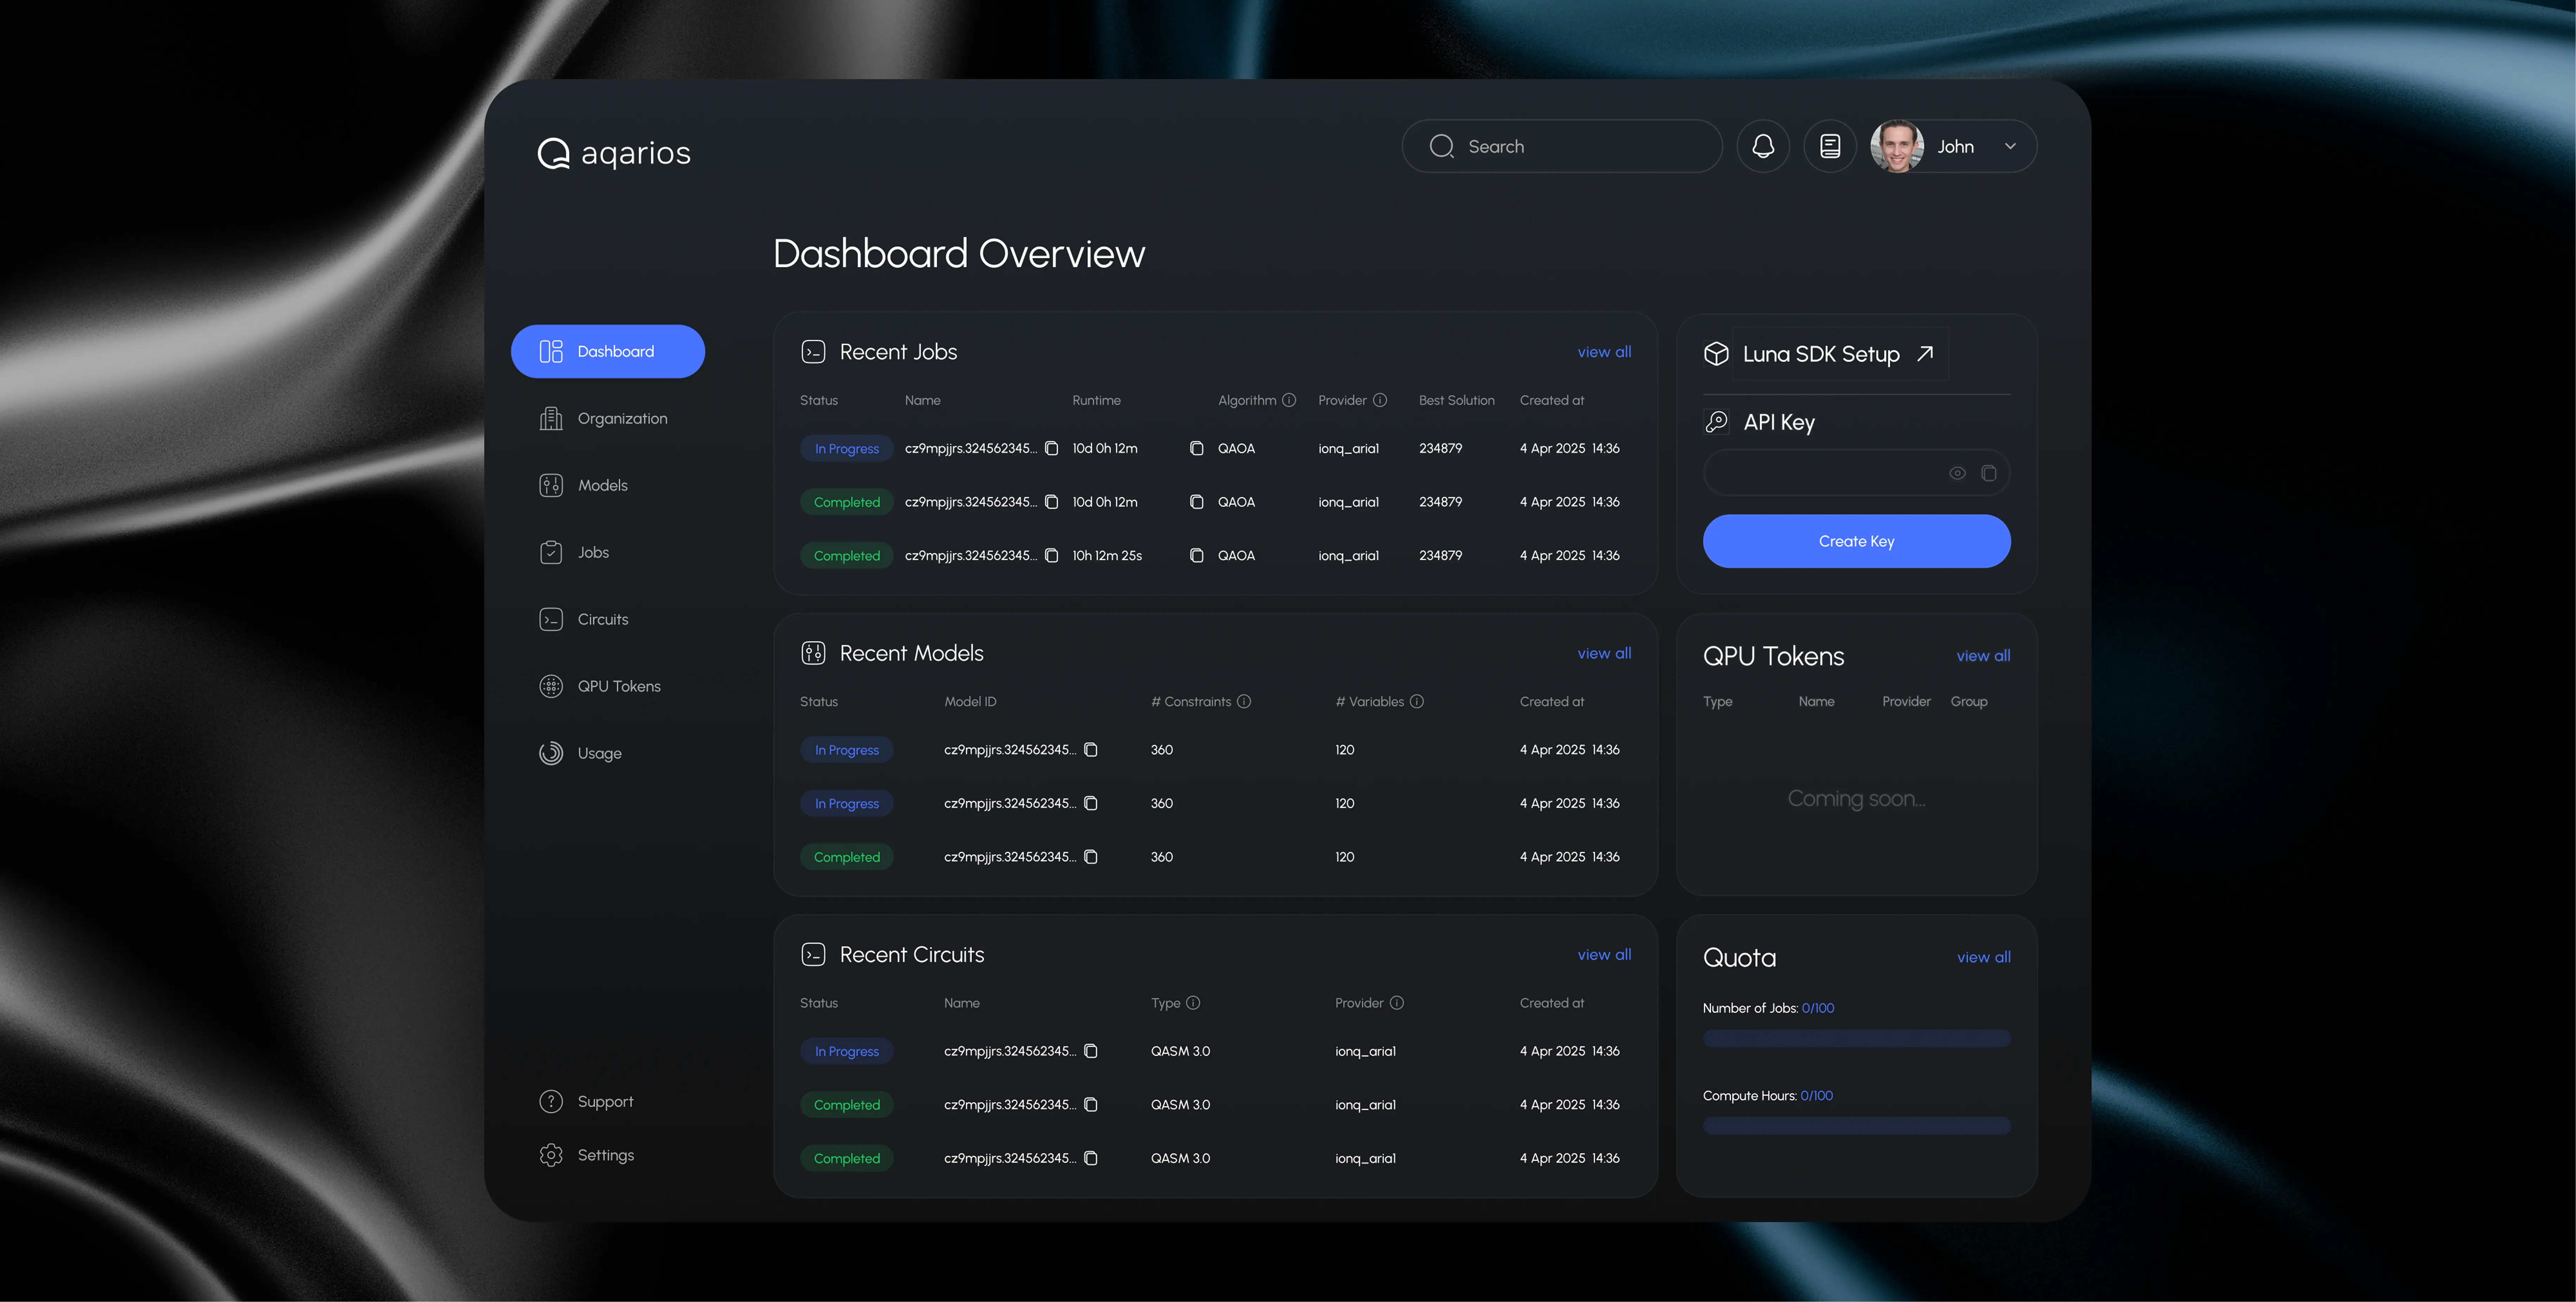Toggle API key visibility eye icon
The height and width of the screenshot is (1302, 2576).
pos(1957,473)
